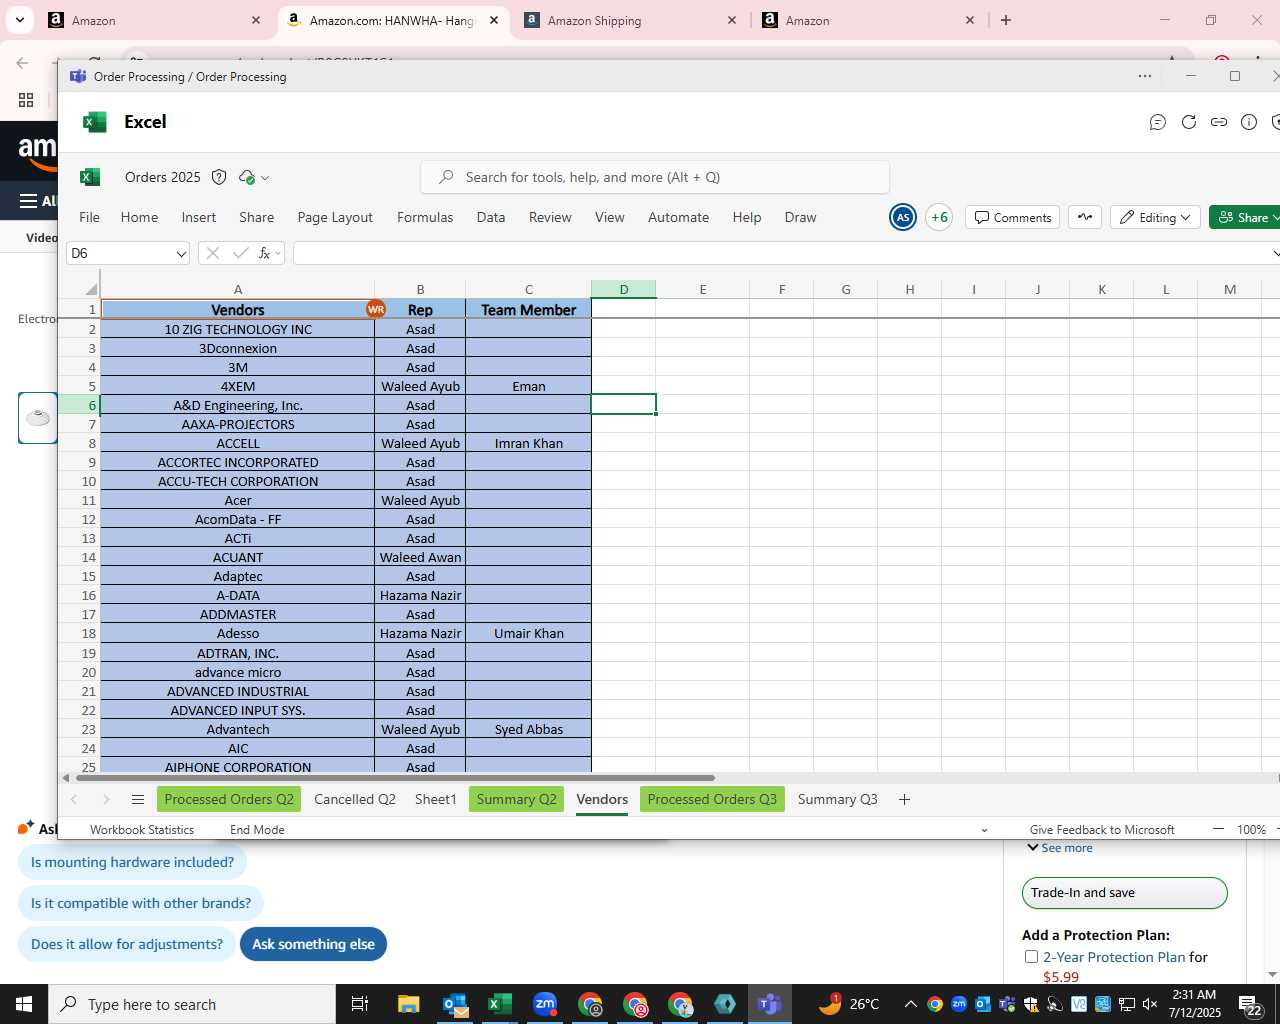
Task: Open Microsoft Teams from taskbar
Action: click(x=769, y=1004)
